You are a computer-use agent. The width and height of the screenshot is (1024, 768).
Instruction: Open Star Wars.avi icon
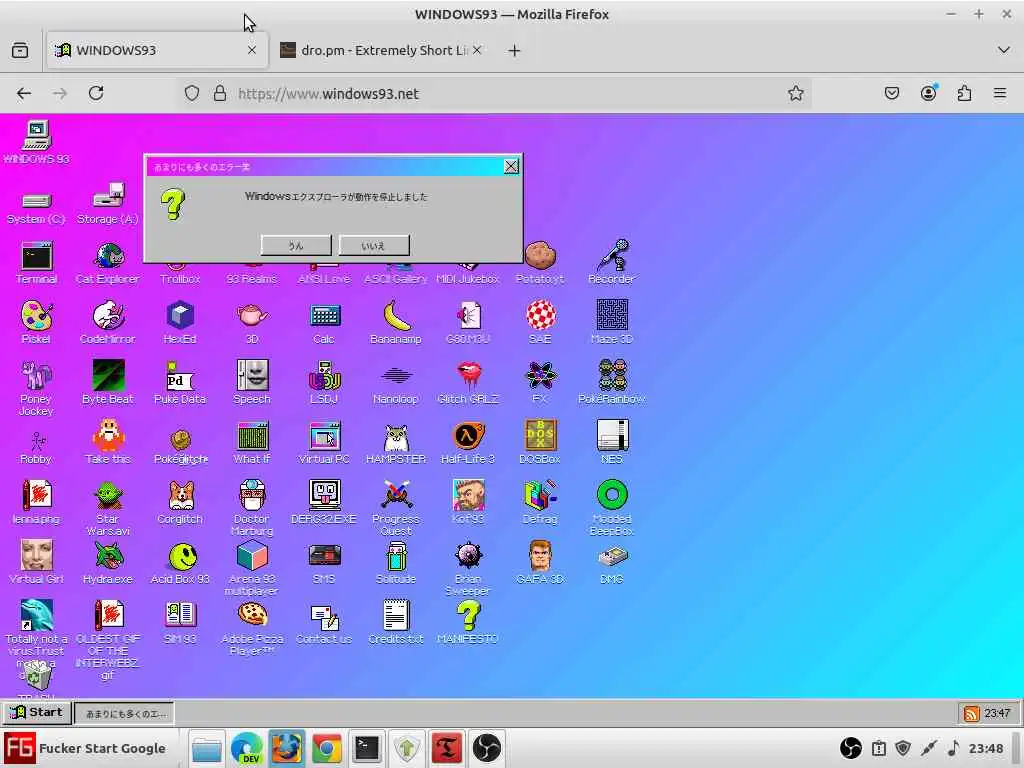[108, 508]
